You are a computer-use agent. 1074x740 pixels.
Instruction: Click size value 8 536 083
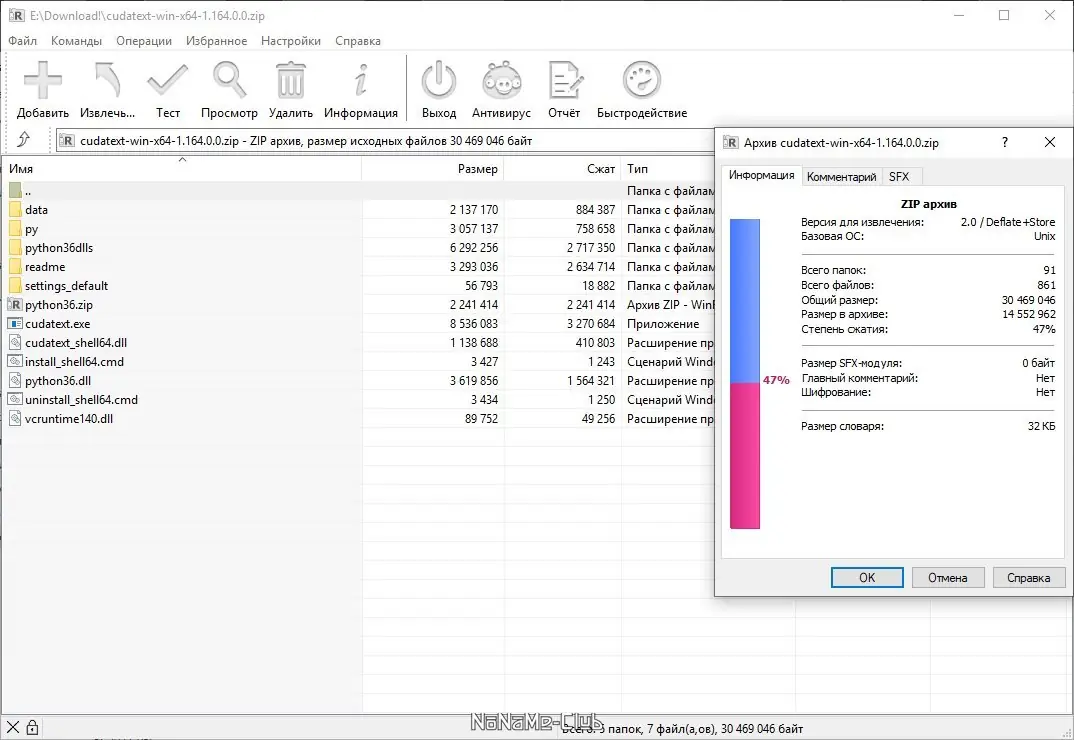coord(474,323)
